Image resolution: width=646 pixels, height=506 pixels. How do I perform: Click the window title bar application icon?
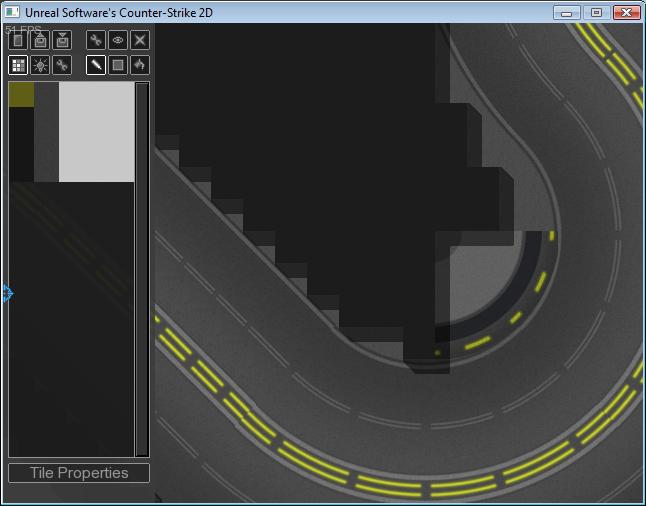12,12
